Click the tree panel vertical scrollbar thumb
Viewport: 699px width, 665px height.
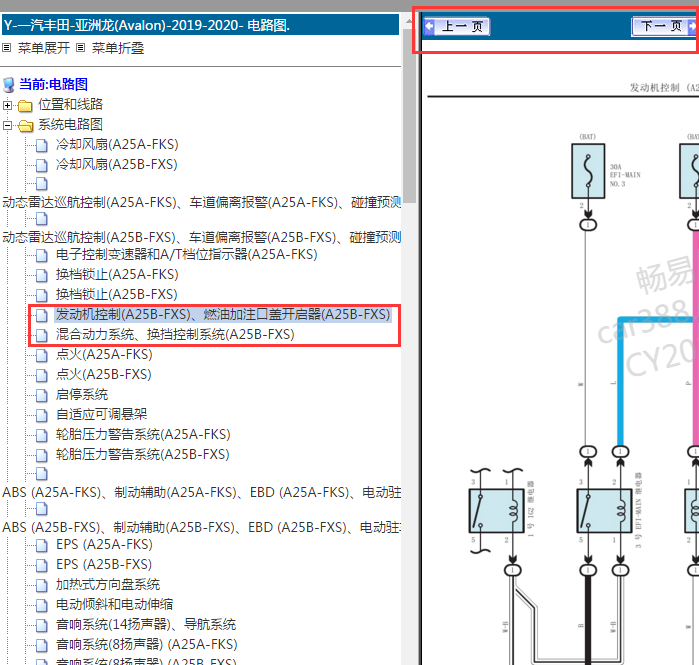[409, 116]
